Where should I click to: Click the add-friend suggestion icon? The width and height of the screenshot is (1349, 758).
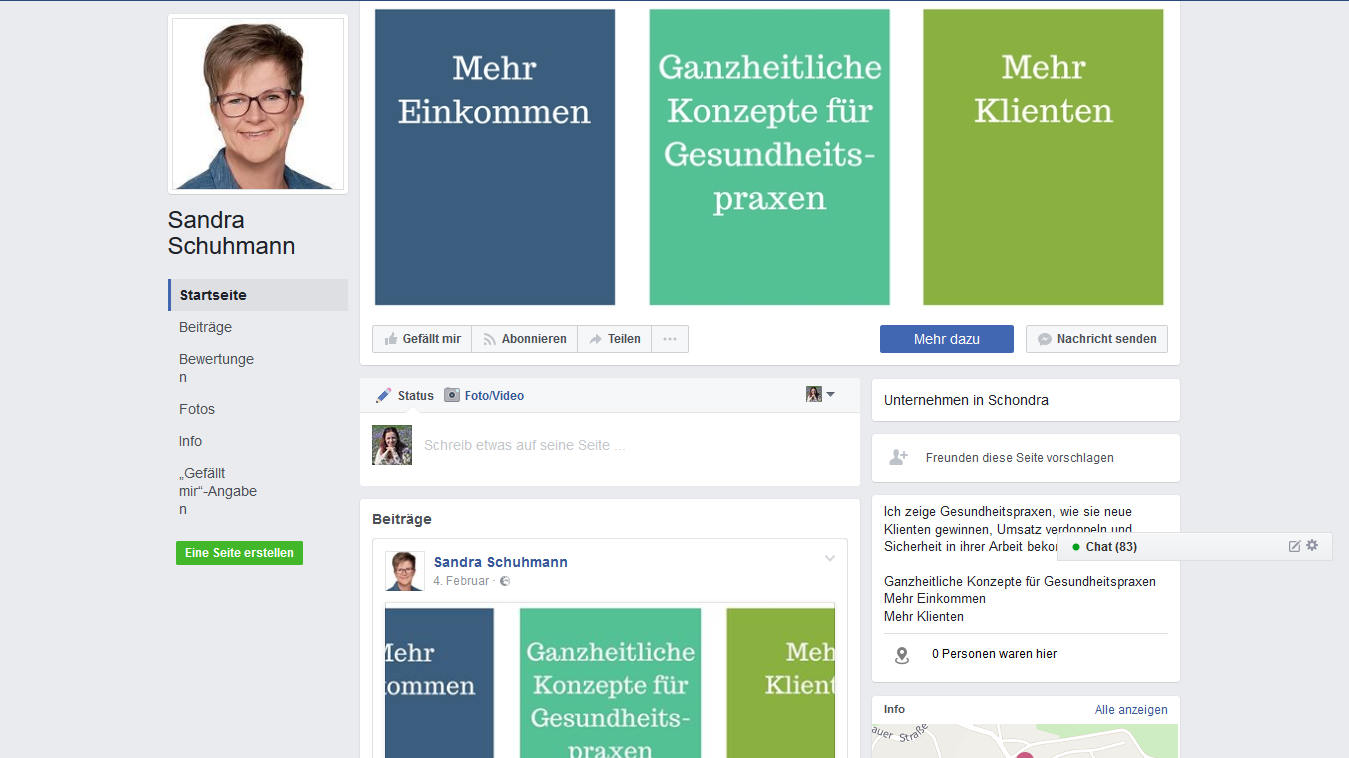(x=898, y=458)
